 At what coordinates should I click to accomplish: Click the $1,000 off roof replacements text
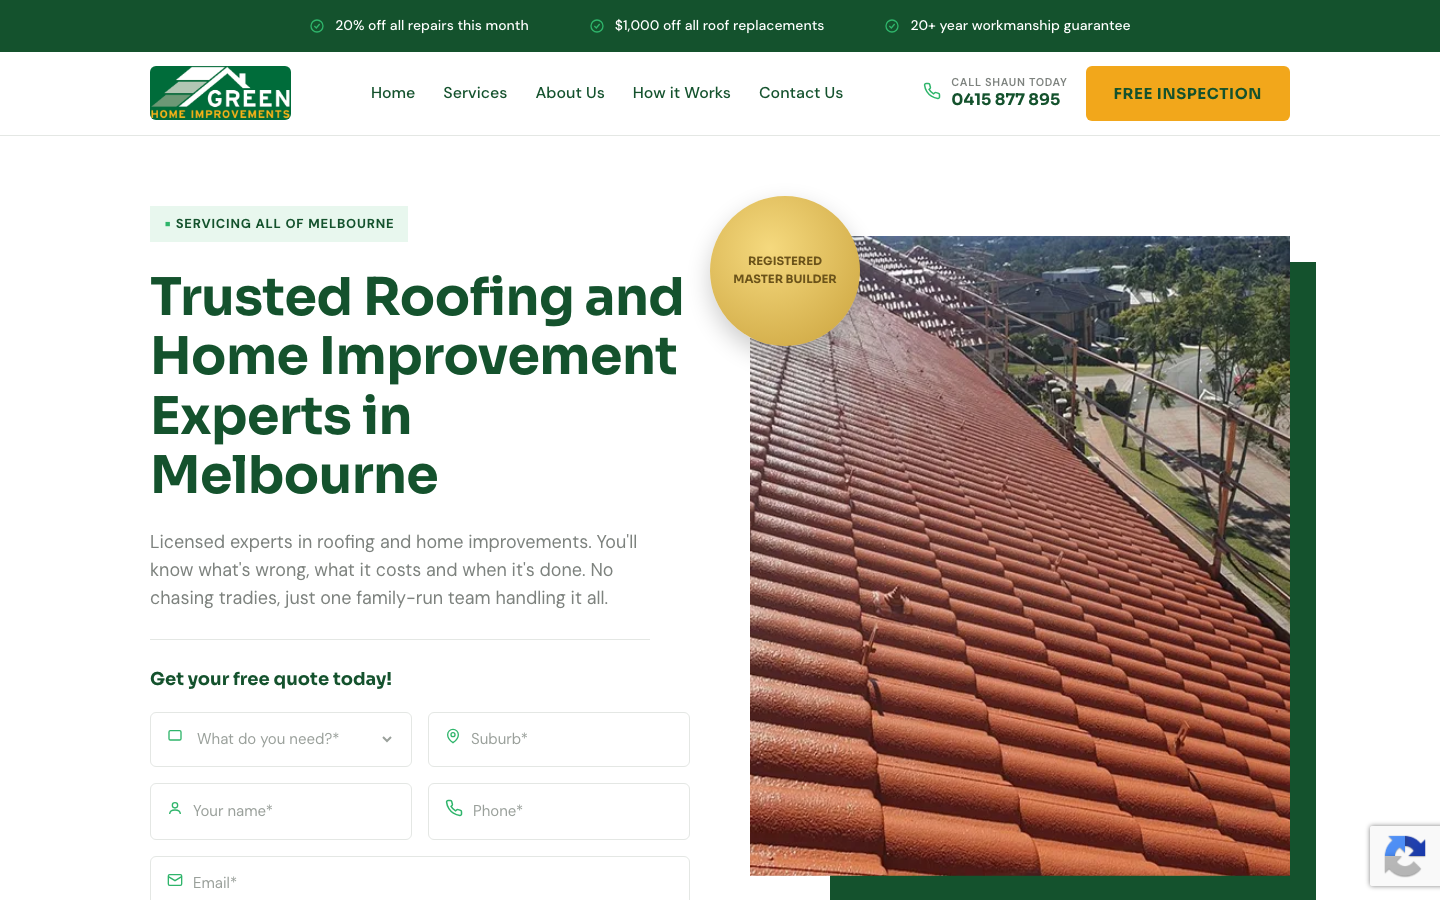coord(720,26)
